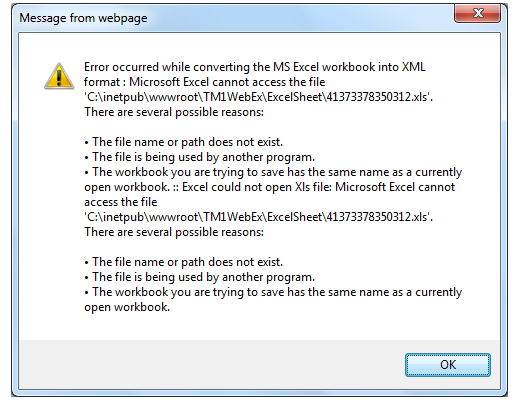The width and height of the screenshot is (524, 400).
Task: Click the yellow warning triangle icon
Action: [x=59, y=76]
